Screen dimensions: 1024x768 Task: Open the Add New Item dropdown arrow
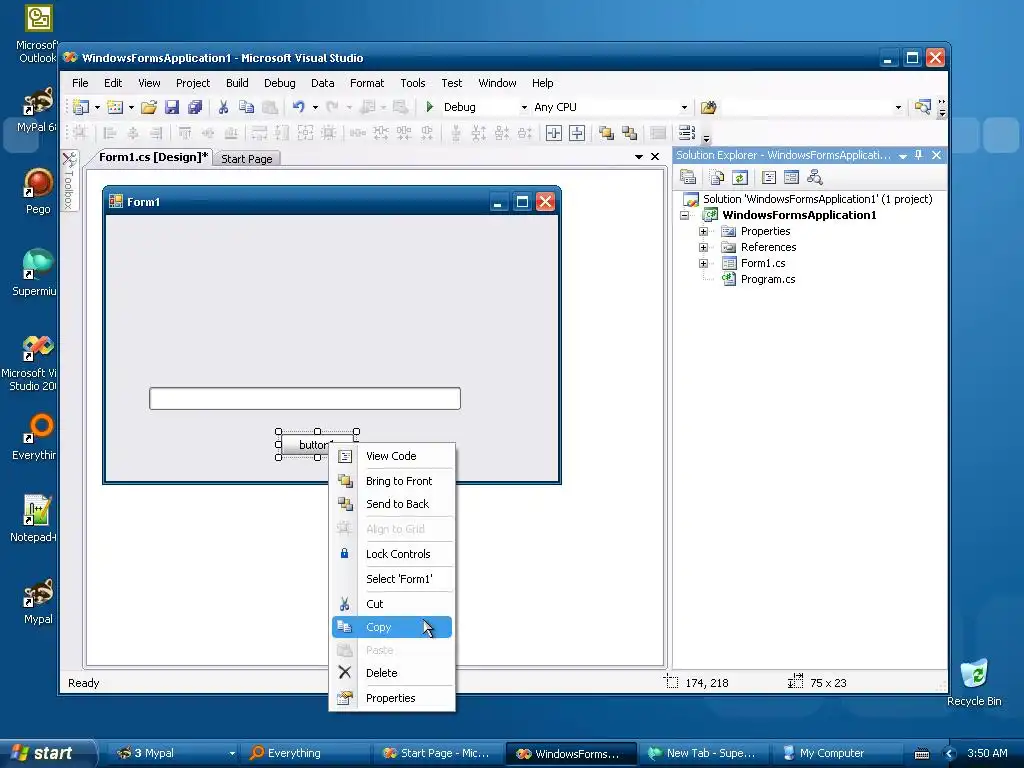(131, 108)
